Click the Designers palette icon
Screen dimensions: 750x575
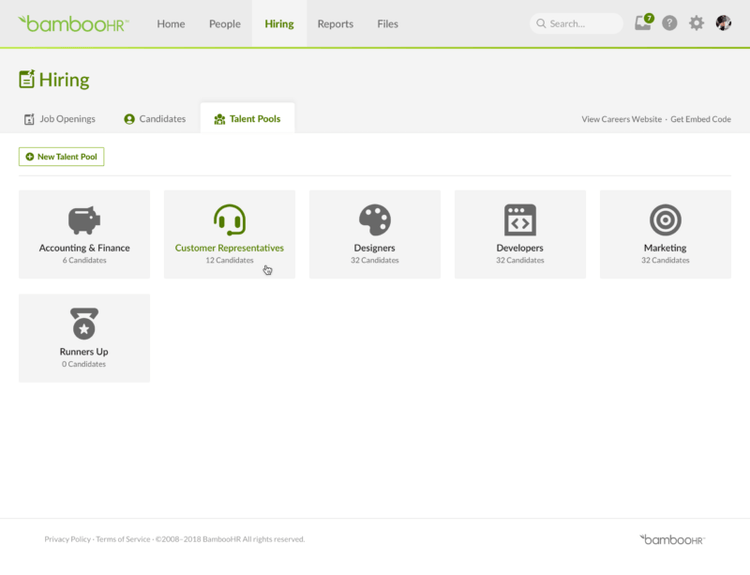pos(375,220)
